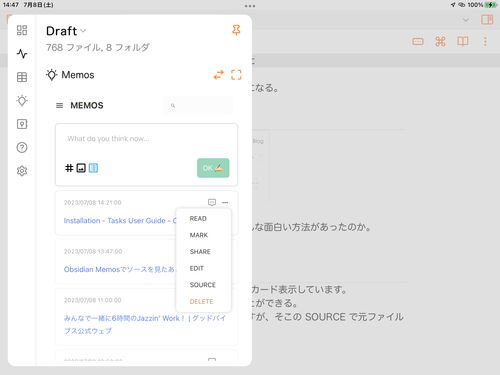Open the Jazzin' Work memo link
Screen dimensions: 500x375
click(145, 324)
